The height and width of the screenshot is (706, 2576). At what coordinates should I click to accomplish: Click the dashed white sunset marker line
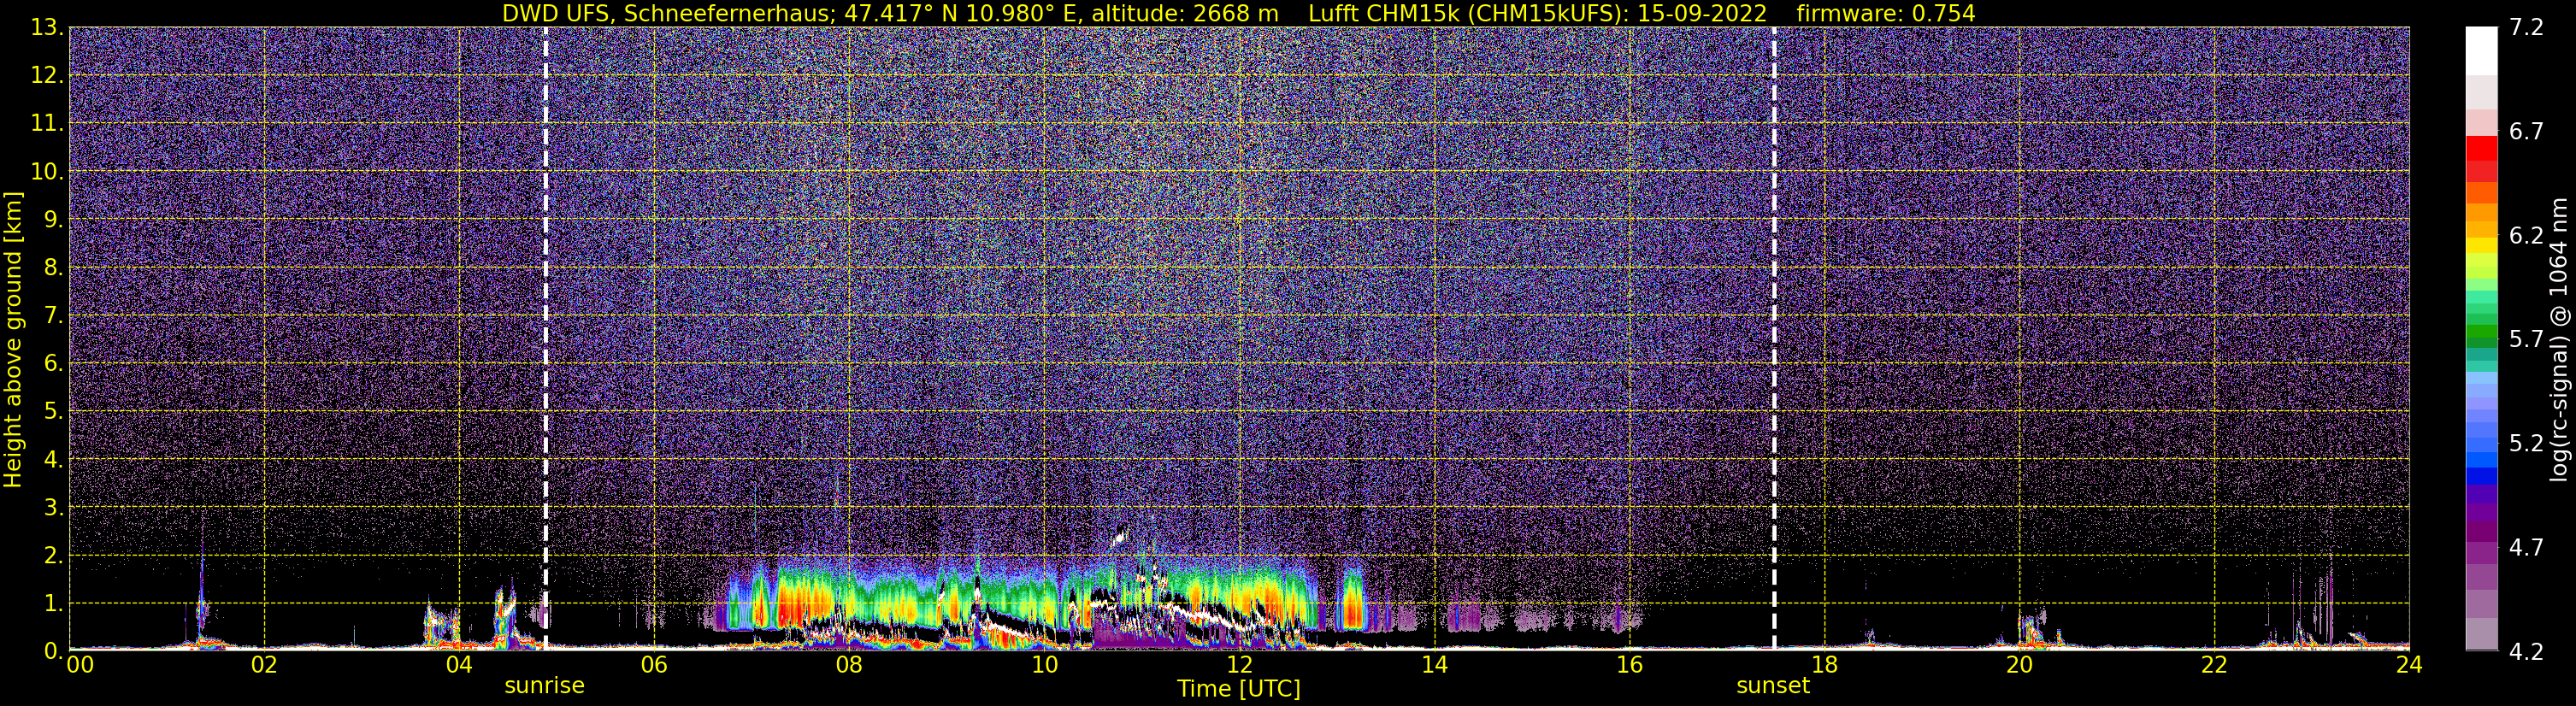pos(1774,338)
